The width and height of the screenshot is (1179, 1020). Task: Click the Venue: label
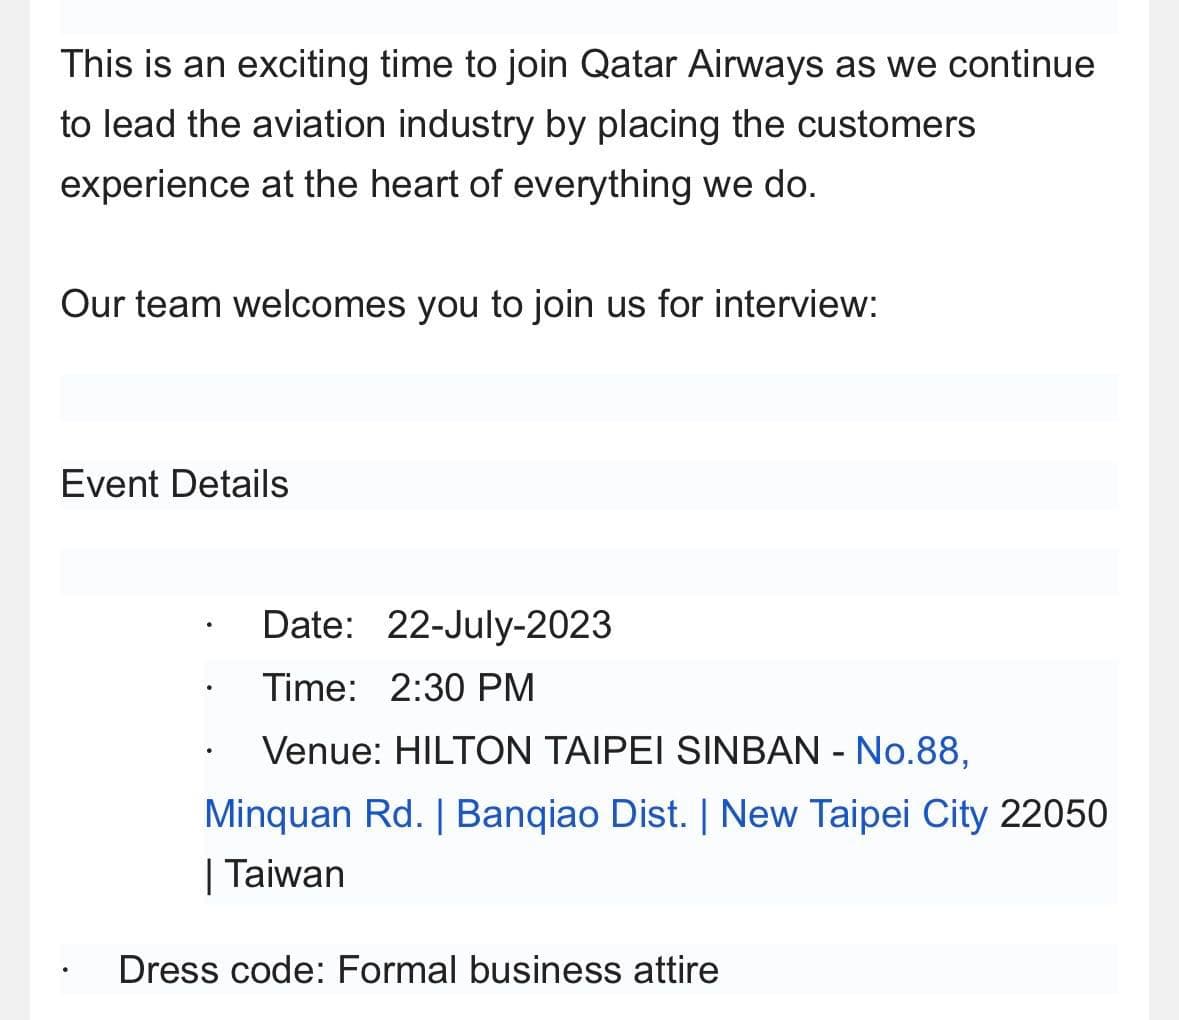click(322, 750)
